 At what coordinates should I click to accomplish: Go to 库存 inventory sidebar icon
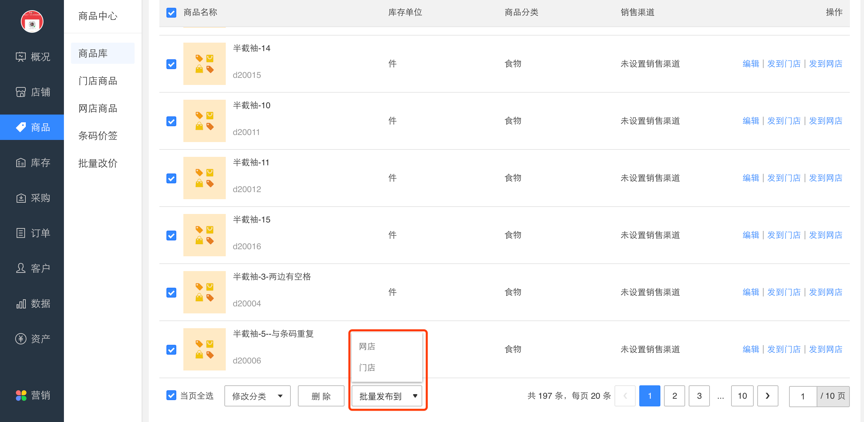(x=21, y=163)
